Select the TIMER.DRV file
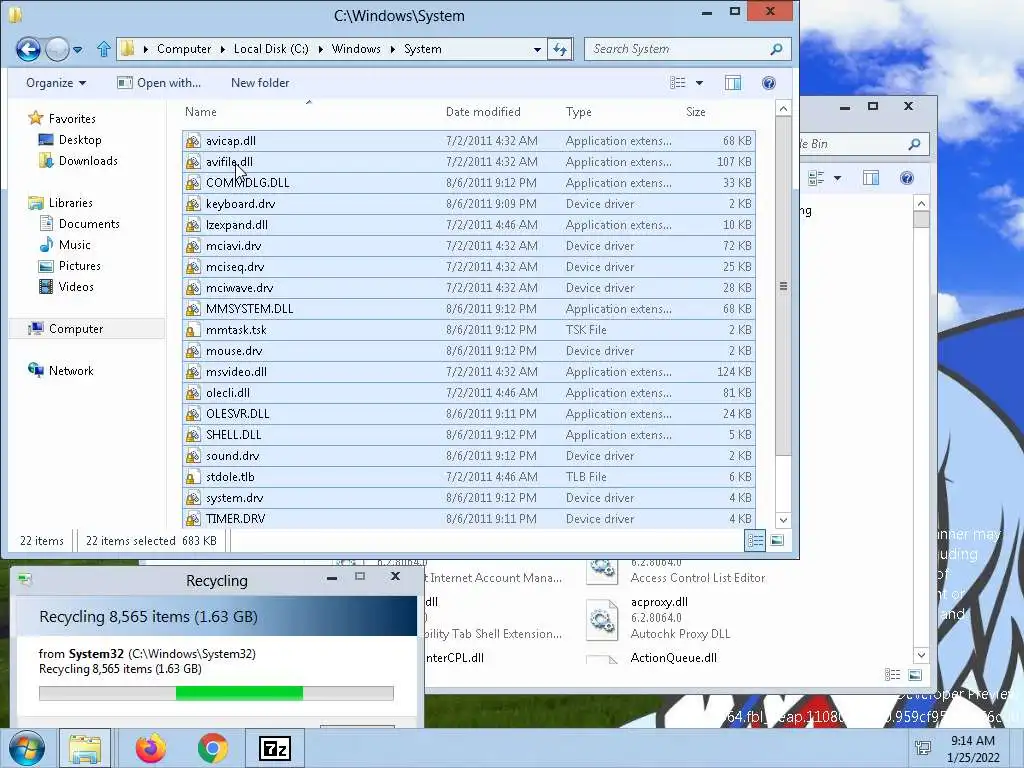Image resolution: width=1024 pixels, height=768 pixels. (469, 519)
